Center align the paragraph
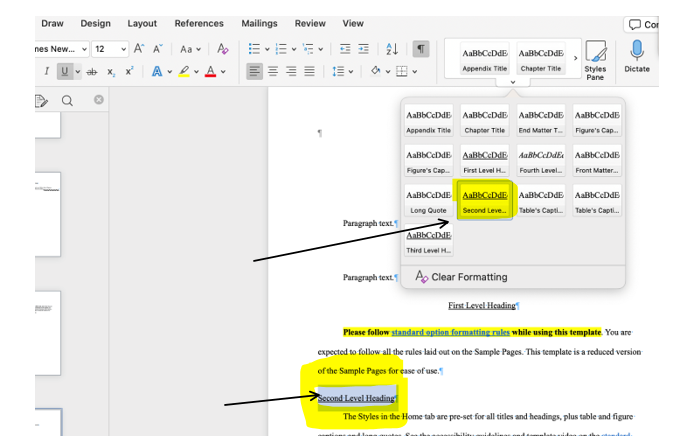The height and width of the screenshot is (436, 686). pos(273,71)
